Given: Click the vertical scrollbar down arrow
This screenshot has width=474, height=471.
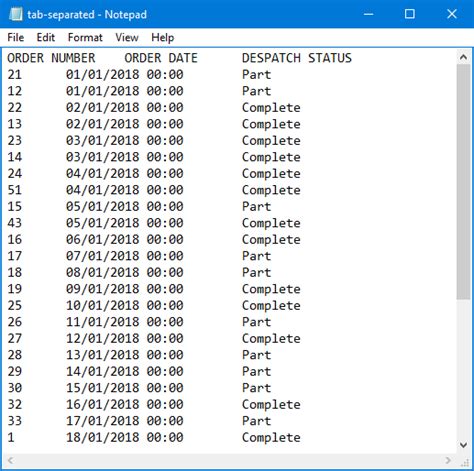Looking at the screenshot, I should 463,445.
